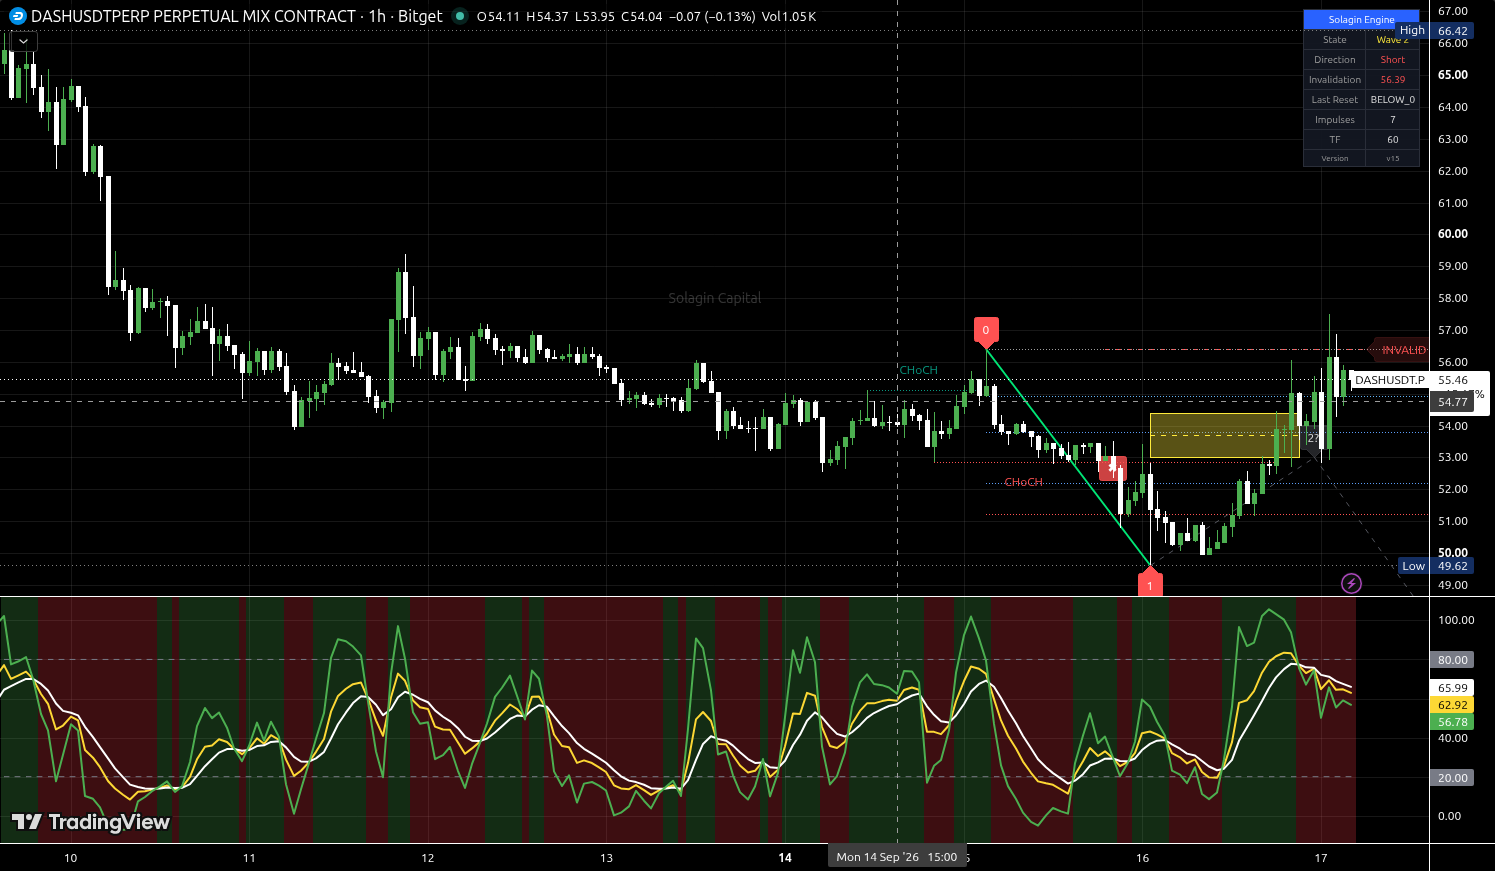Image resolution: width=1495 pixels, height=871 pixels.
Task: Click the green CHoCH label
Action: 918,370
